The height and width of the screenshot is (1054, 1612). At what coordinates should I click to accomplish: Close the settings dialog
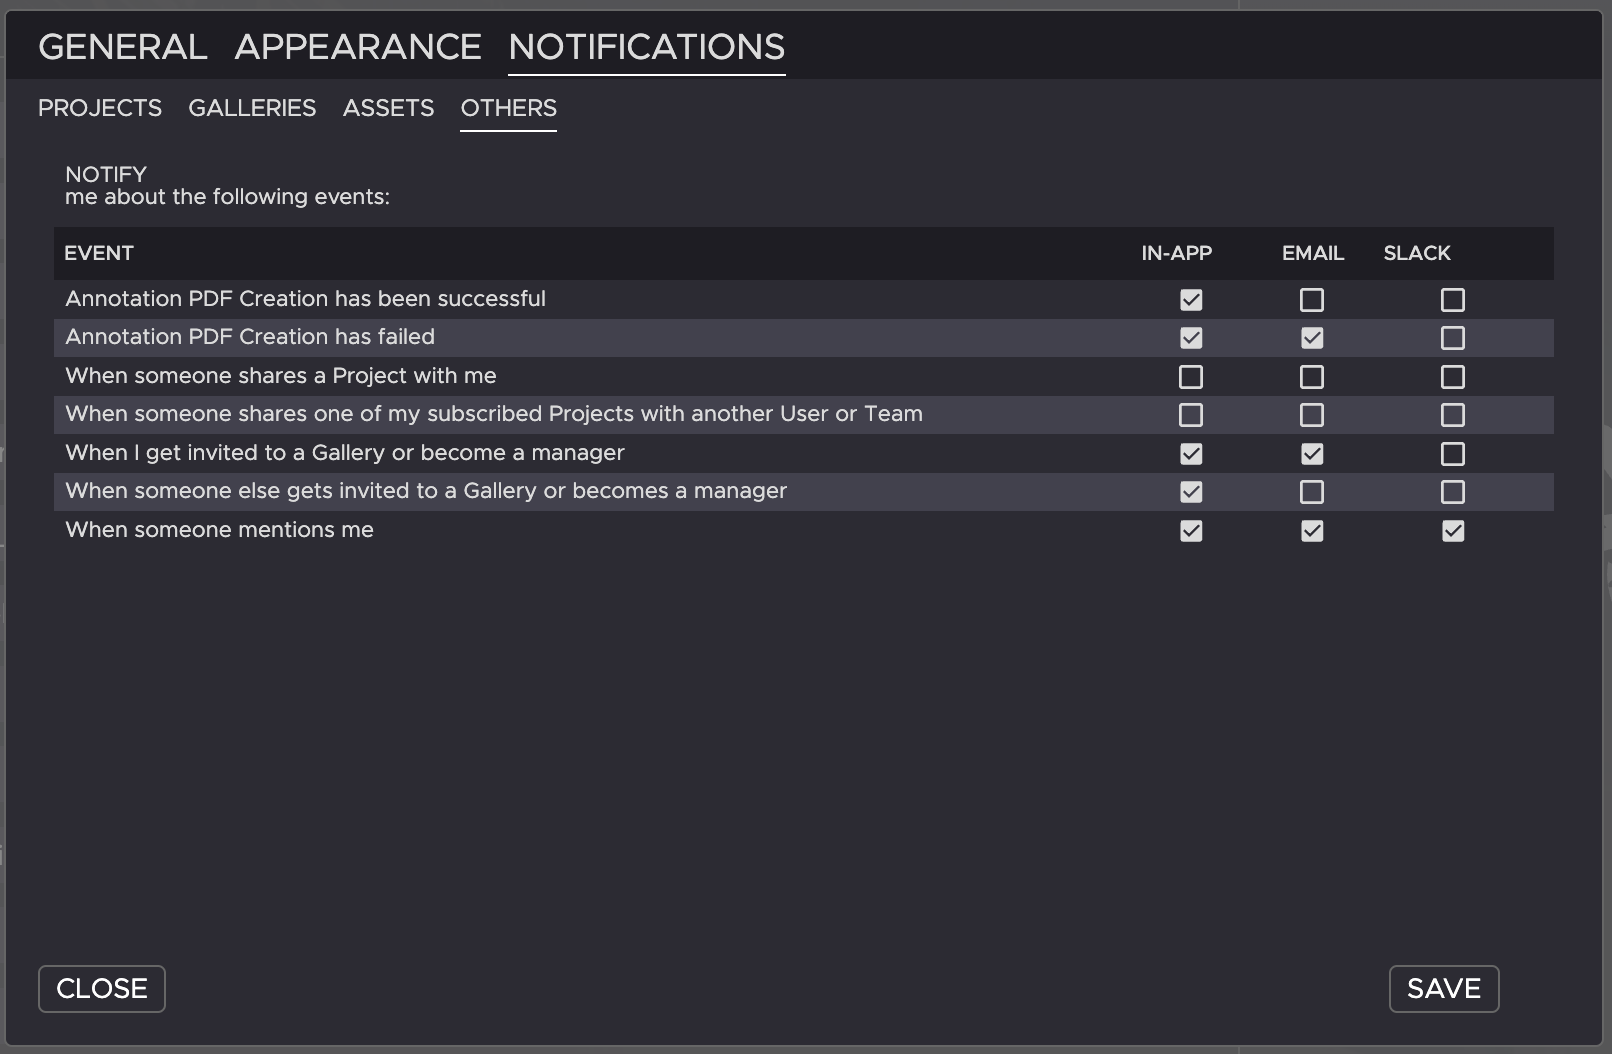coord(102,989)
